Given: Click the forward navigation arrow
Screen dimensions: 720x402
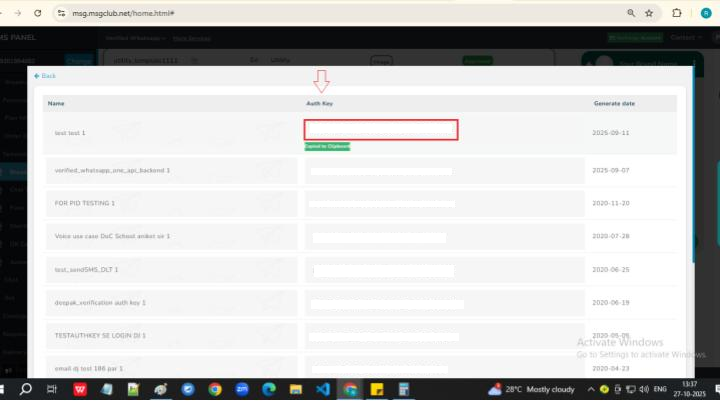Looking at the screenshot, I should point(15,13).
